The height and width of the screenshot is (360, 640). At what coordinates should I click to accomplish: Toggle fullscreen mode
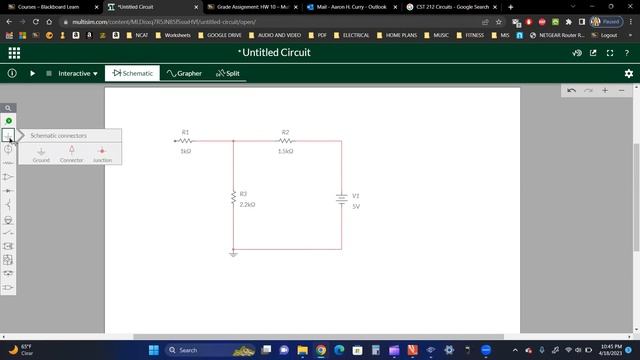pyautogui.click(x=610, y=53)
